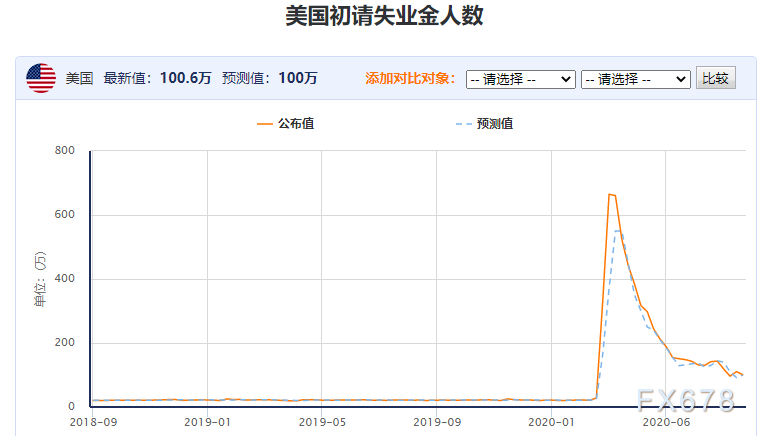Image resolution: width=765 pixels, height=436 pixels.
Task: Click the 2019-05 x-axis label
Action: coord(322,422)
